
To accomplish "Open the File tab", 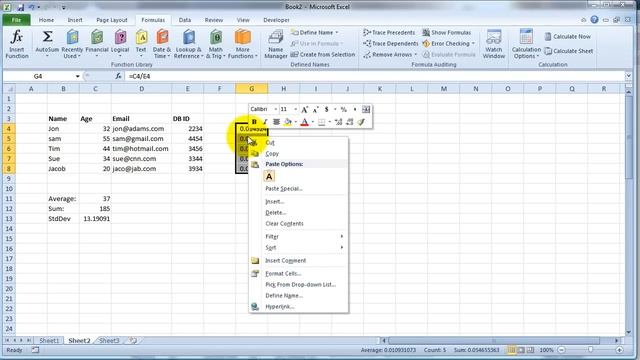I will [16, 20].
